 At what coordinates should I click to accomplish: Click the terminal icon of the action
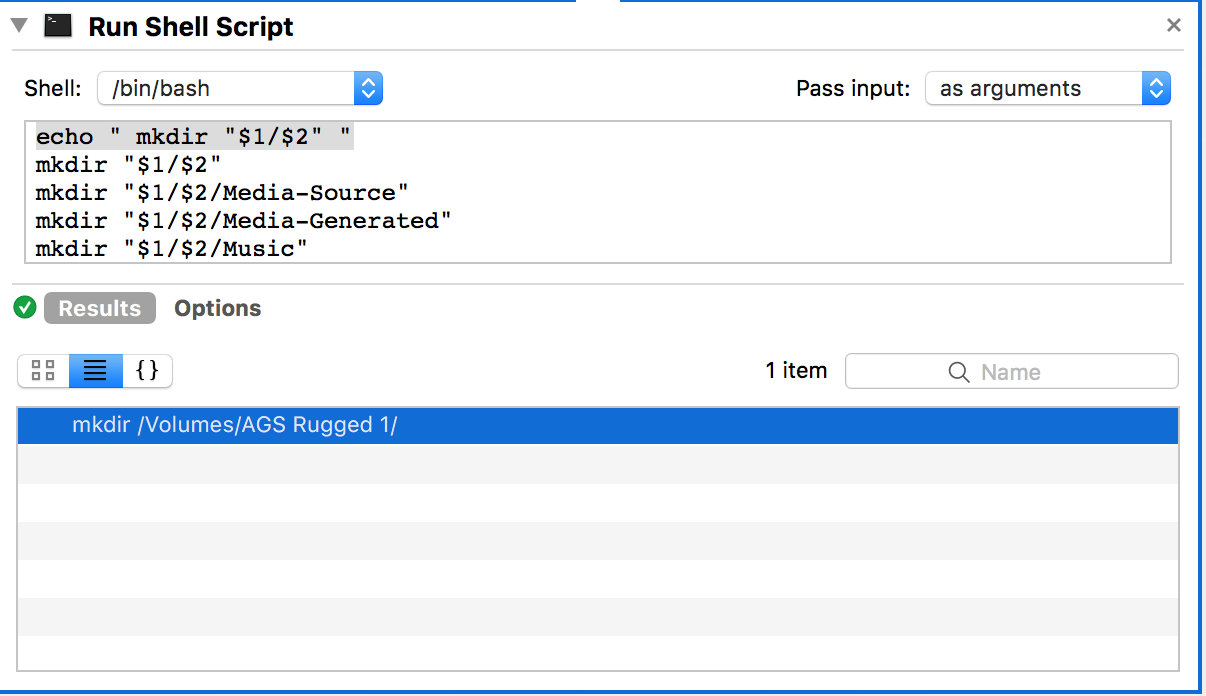coord(58,26)
